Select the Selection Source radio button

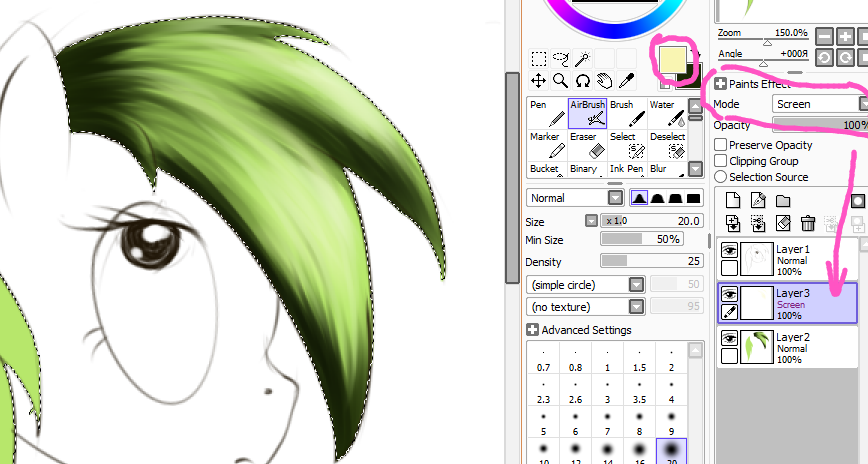[720, 177]
